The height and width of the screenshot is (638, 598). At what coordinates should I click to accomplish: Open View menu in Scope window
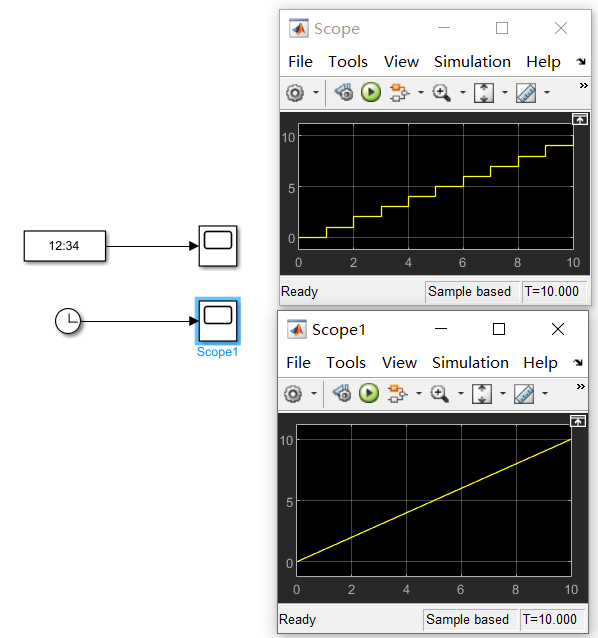point(401,62)
